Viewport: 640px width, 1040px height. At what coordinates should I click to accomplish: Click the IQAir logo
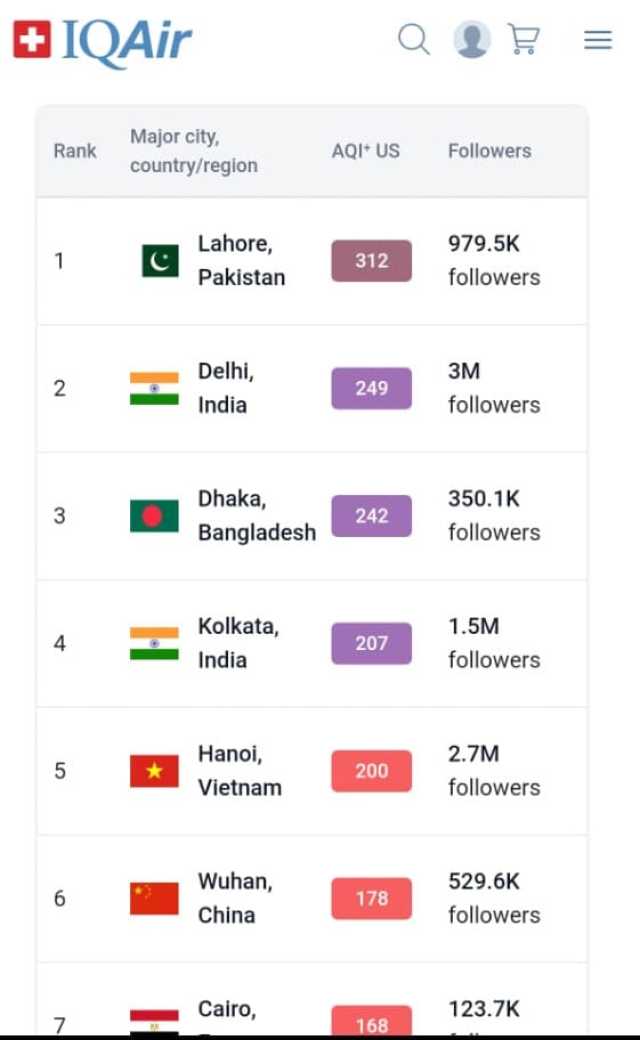[x=101, y=40]
